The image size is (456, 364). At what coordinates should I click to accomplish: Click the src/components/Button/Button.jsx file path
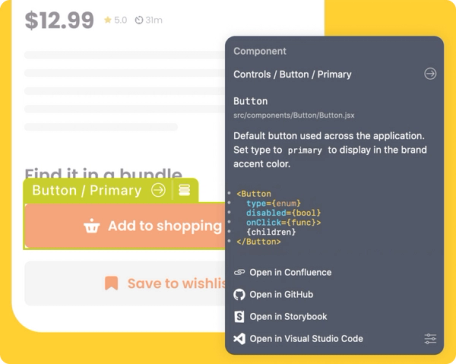[294, 115]
